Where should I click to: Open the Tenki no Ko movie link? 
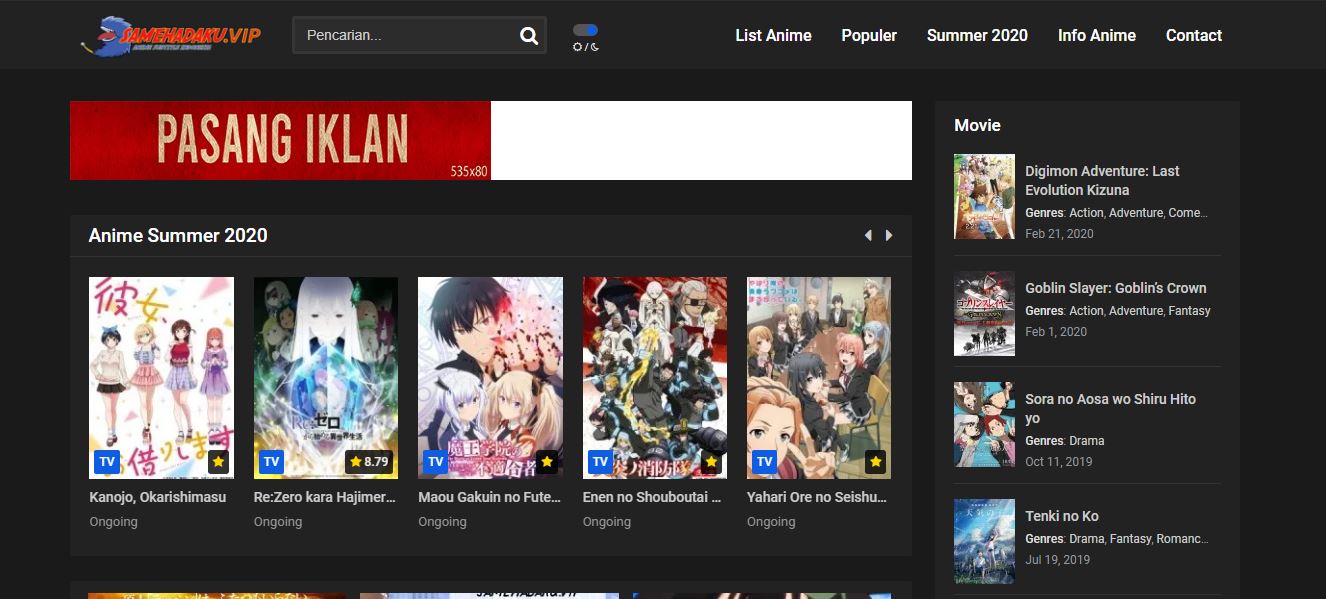[x=1061, y=516]
